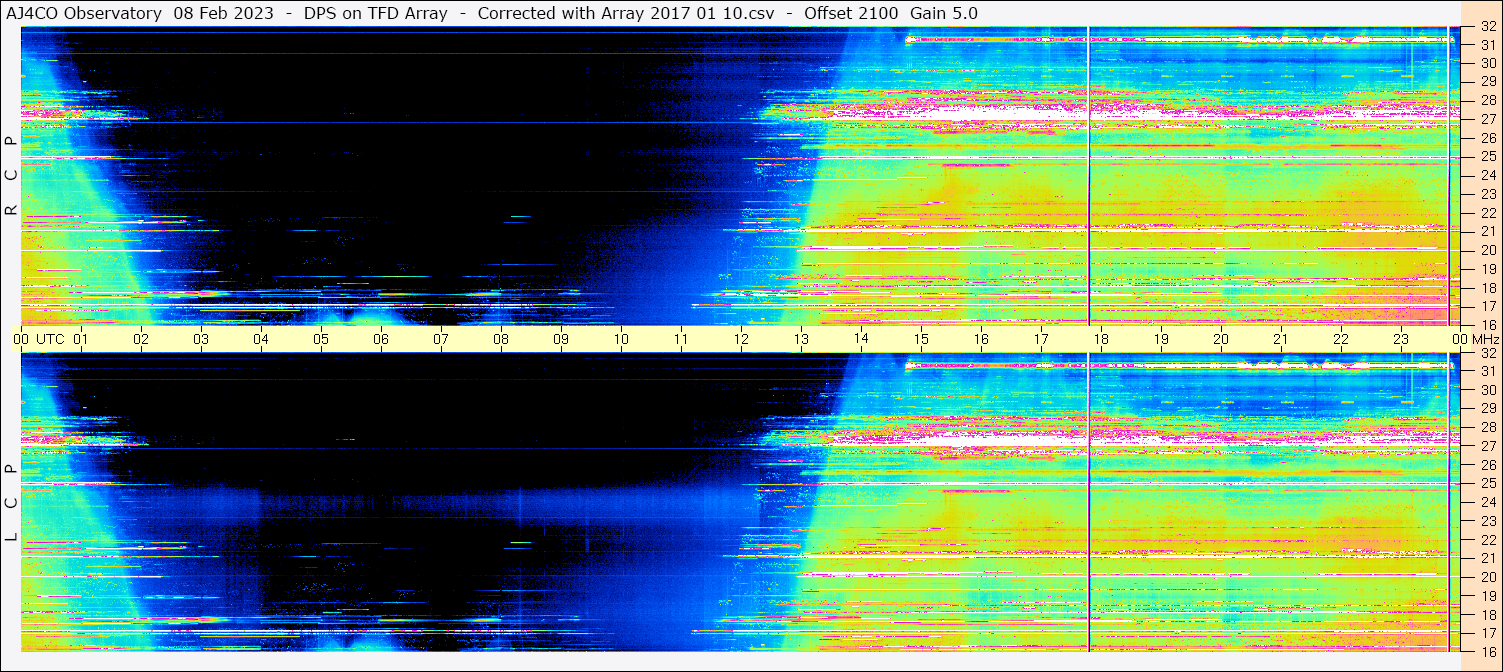The width and height of the screenshot is (1503, 672).
Task: Click the "08" hour tick label
Action: [x=501, y=339]
